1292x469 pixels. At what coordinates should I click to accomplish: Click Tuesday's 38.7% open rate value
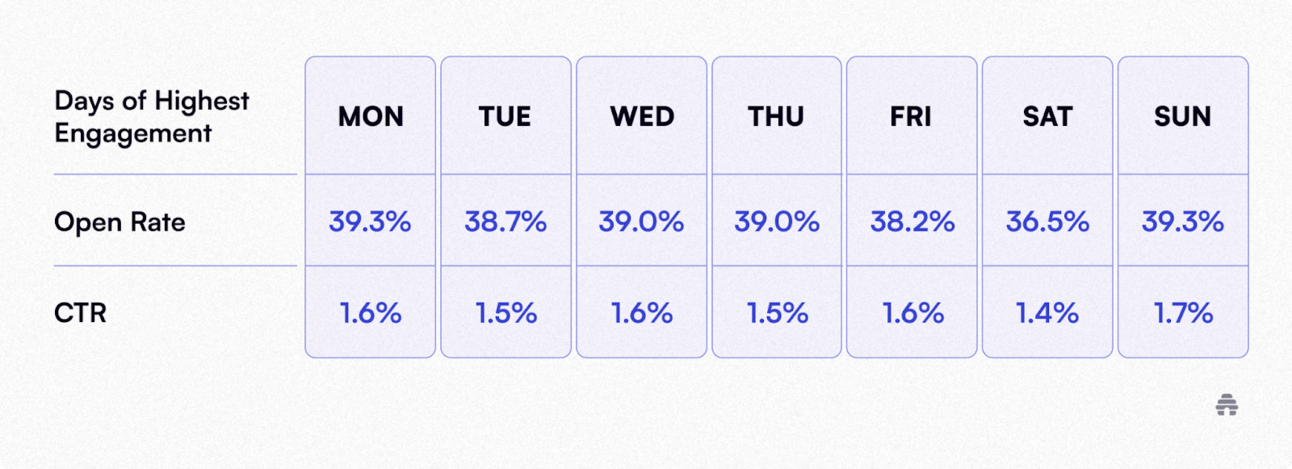click(505, 221)
